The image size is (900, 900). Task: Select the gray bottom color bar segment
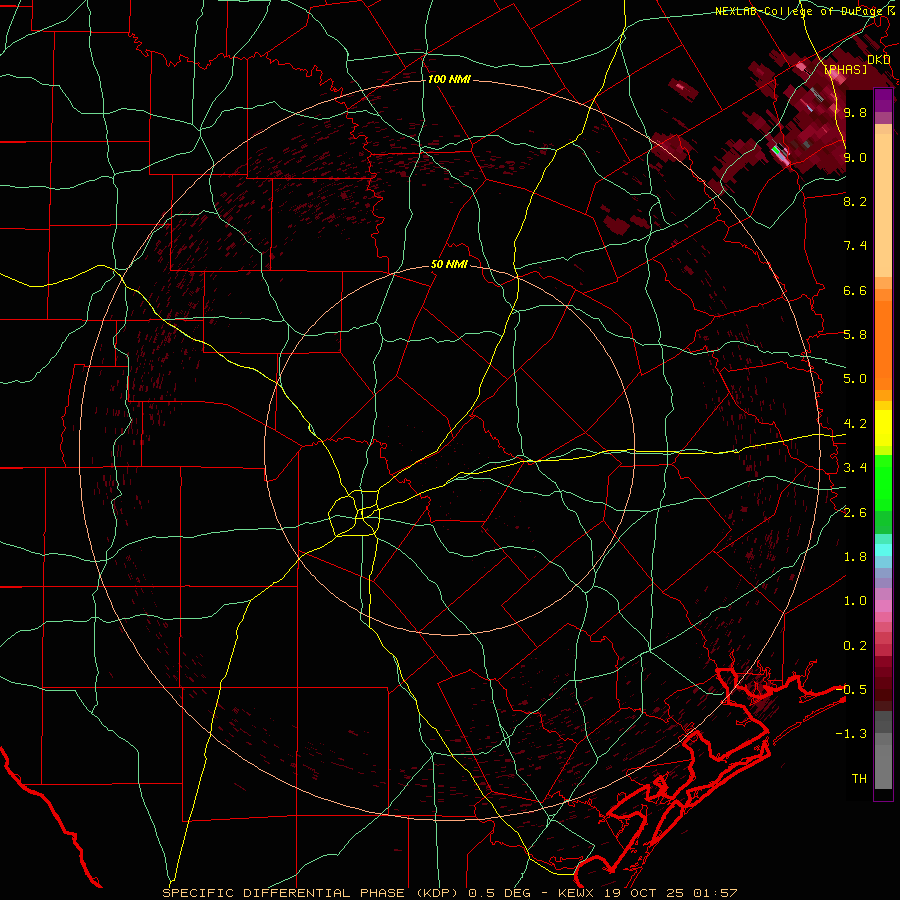click(883, 767)
